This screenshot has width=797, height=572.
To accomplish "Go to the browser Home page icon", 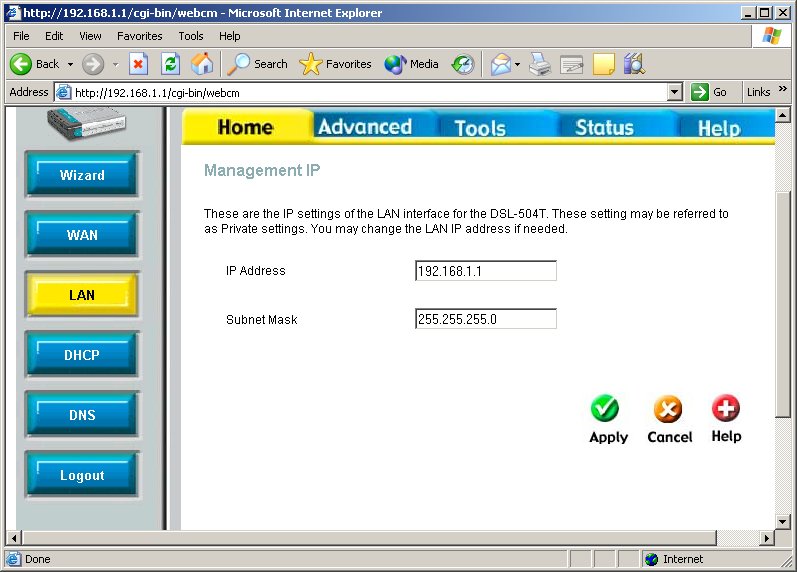I will (x=202, y=64).
